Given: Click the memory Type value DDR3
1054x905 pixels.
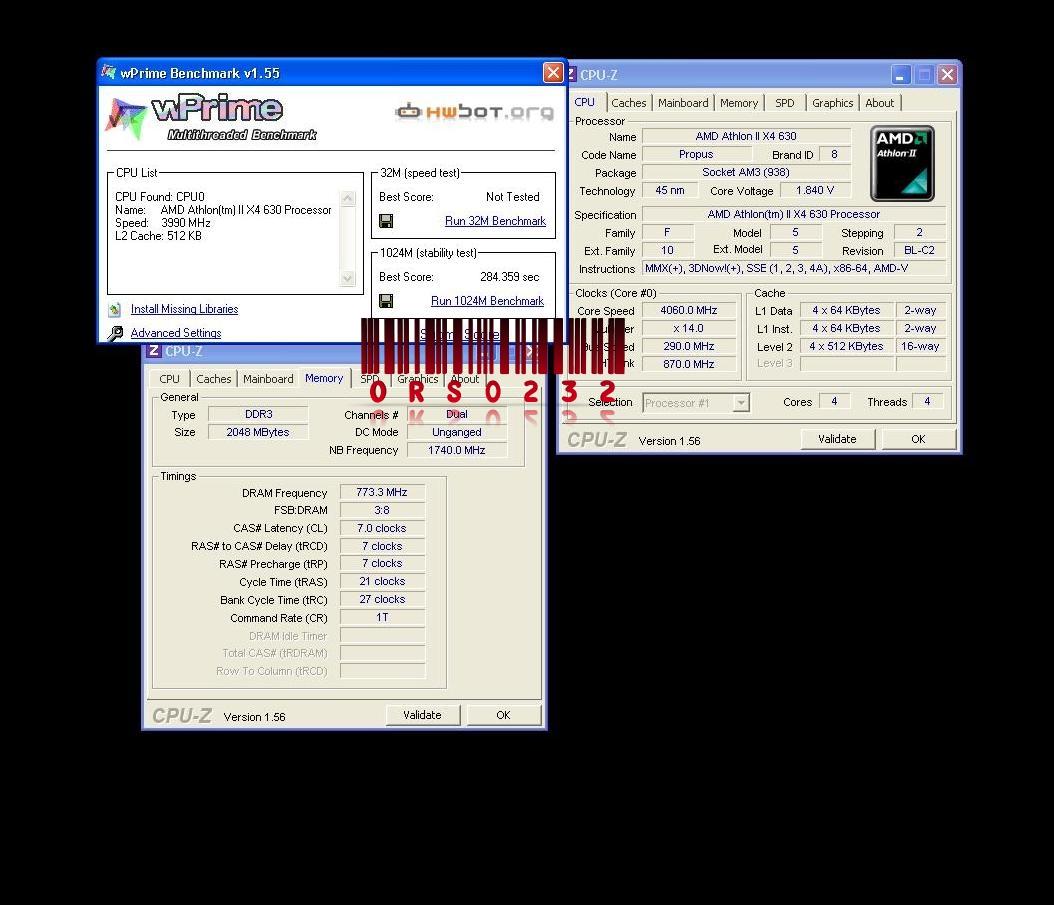Looking at the screenshot, I should point(258,414).
